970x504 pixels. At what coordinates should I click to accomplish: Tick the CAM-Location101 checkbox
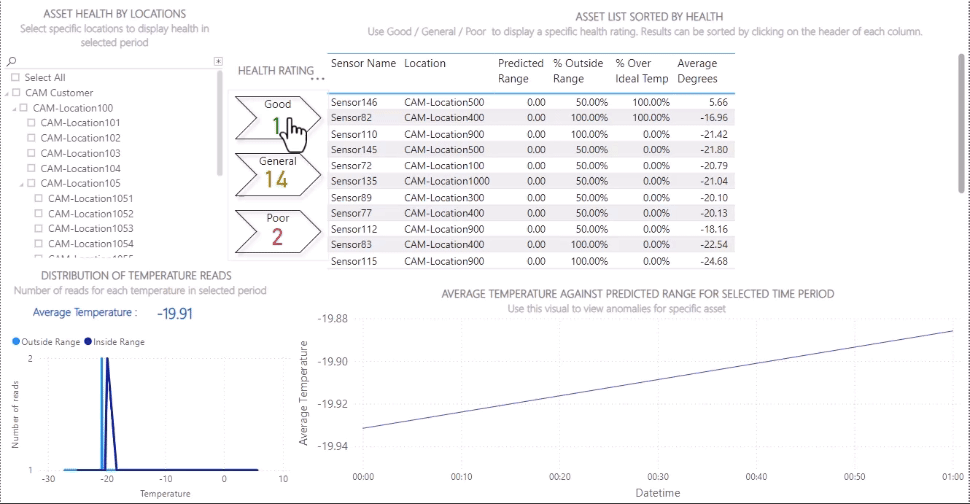pyautogui.click(x=31, y=123)
